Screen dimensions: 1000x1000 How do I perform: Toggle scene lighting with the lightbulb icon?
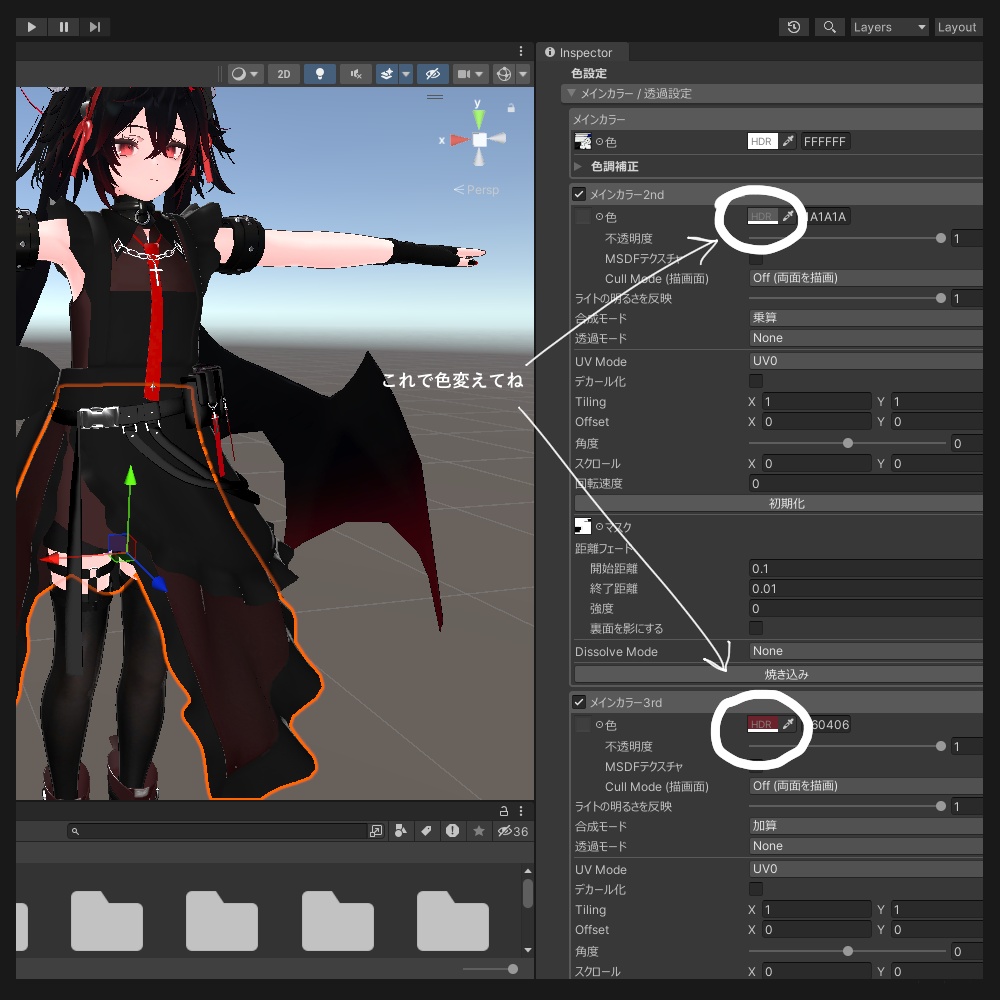(x=320, y=74)
